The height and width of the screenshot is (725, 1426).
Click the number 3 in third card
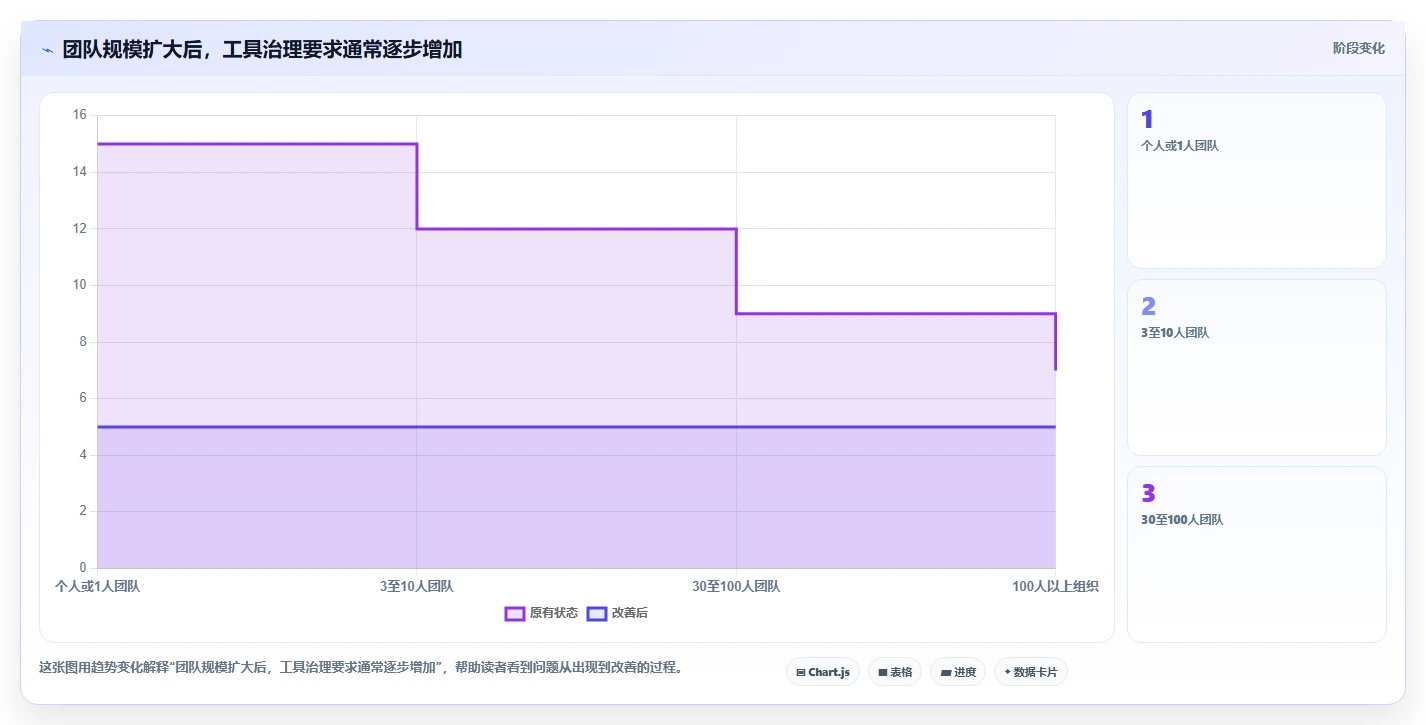(x=1148, y=494)
